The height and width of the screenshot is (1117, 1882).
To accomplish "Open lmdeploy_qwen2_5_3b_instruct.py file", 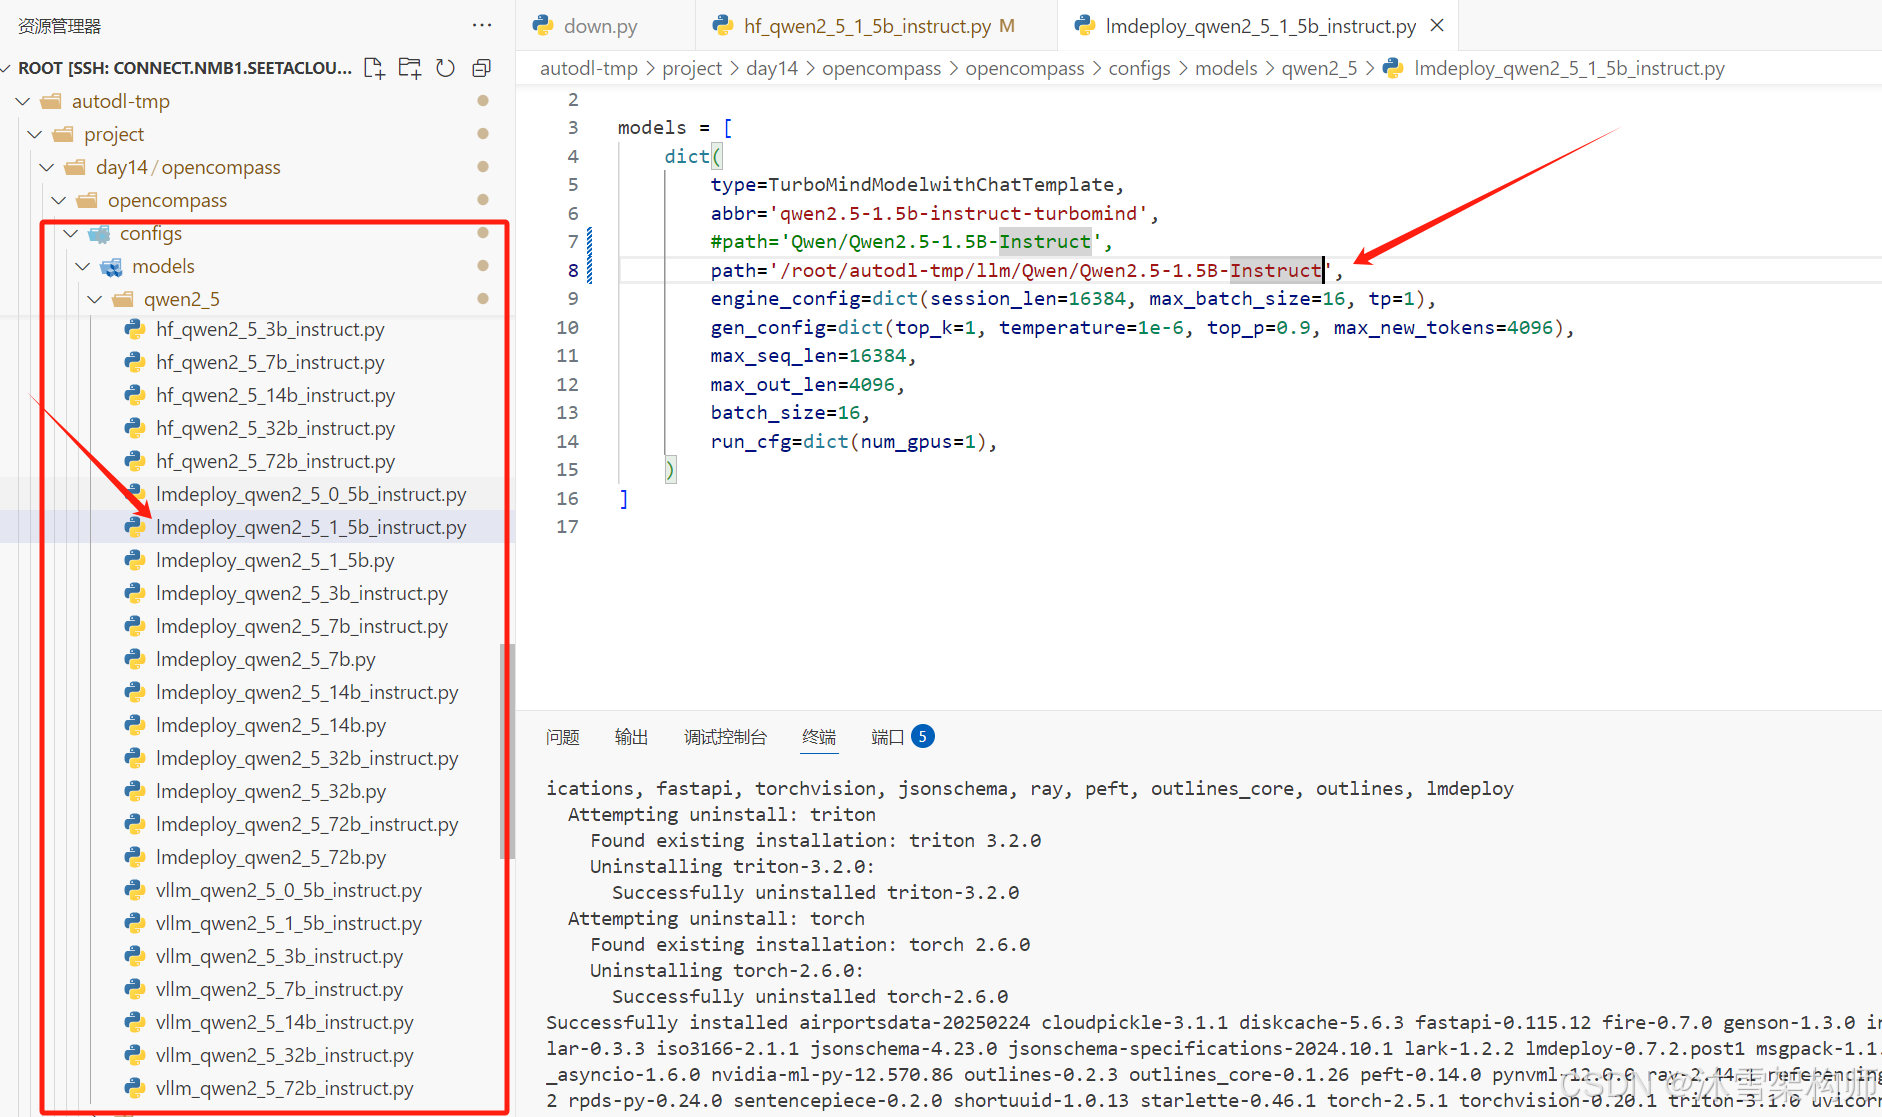I will [x=302, y=593].
